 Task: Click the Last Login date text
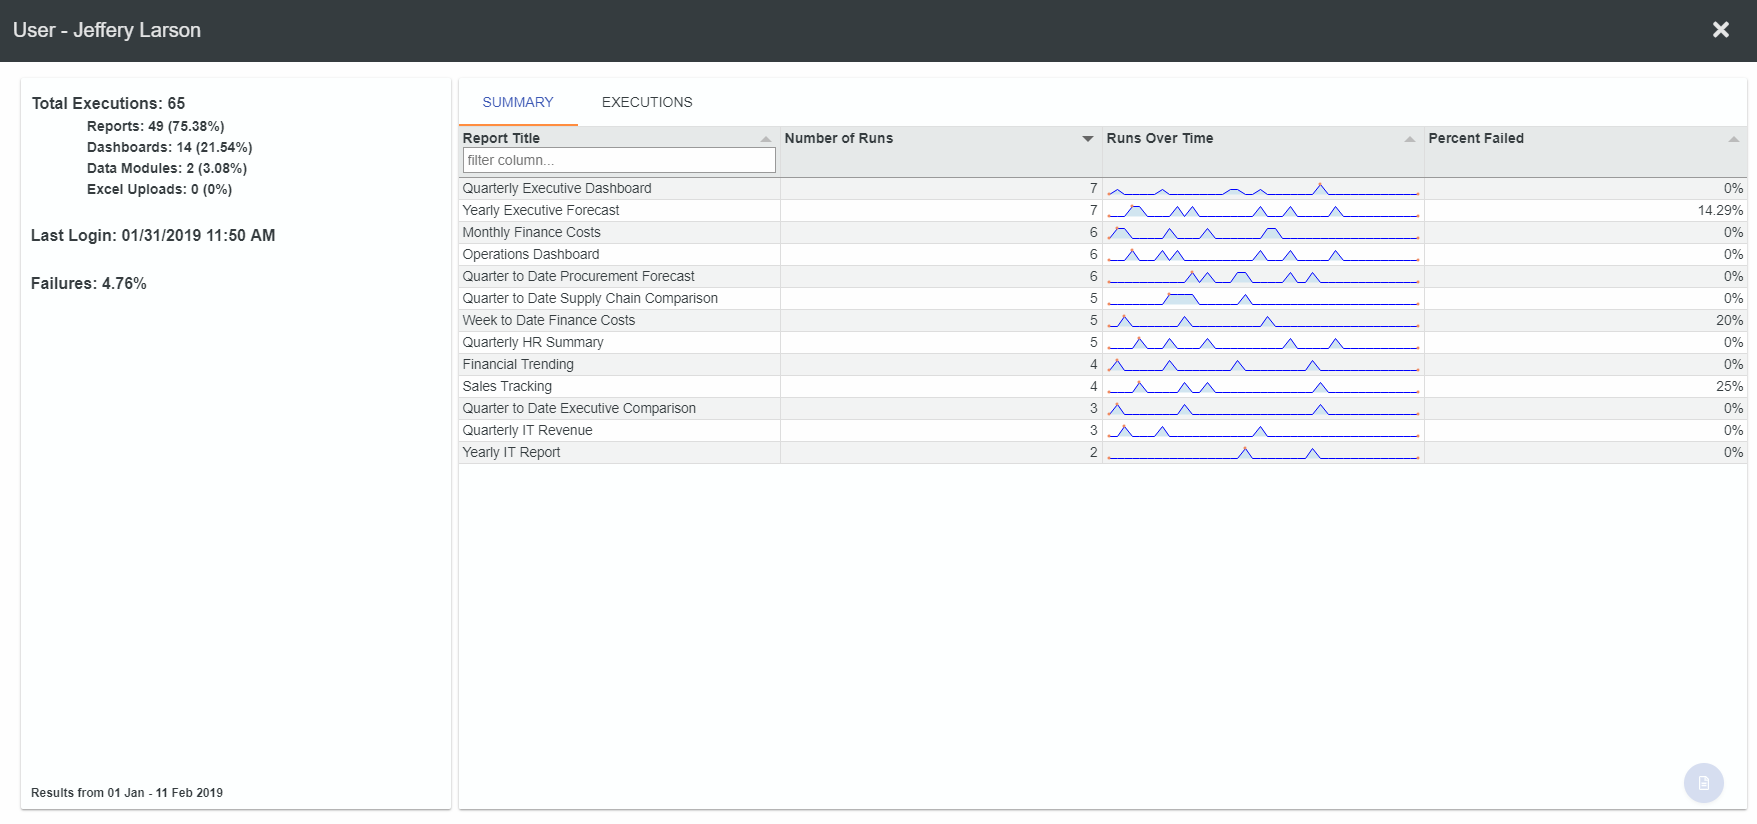click(153, 235)
